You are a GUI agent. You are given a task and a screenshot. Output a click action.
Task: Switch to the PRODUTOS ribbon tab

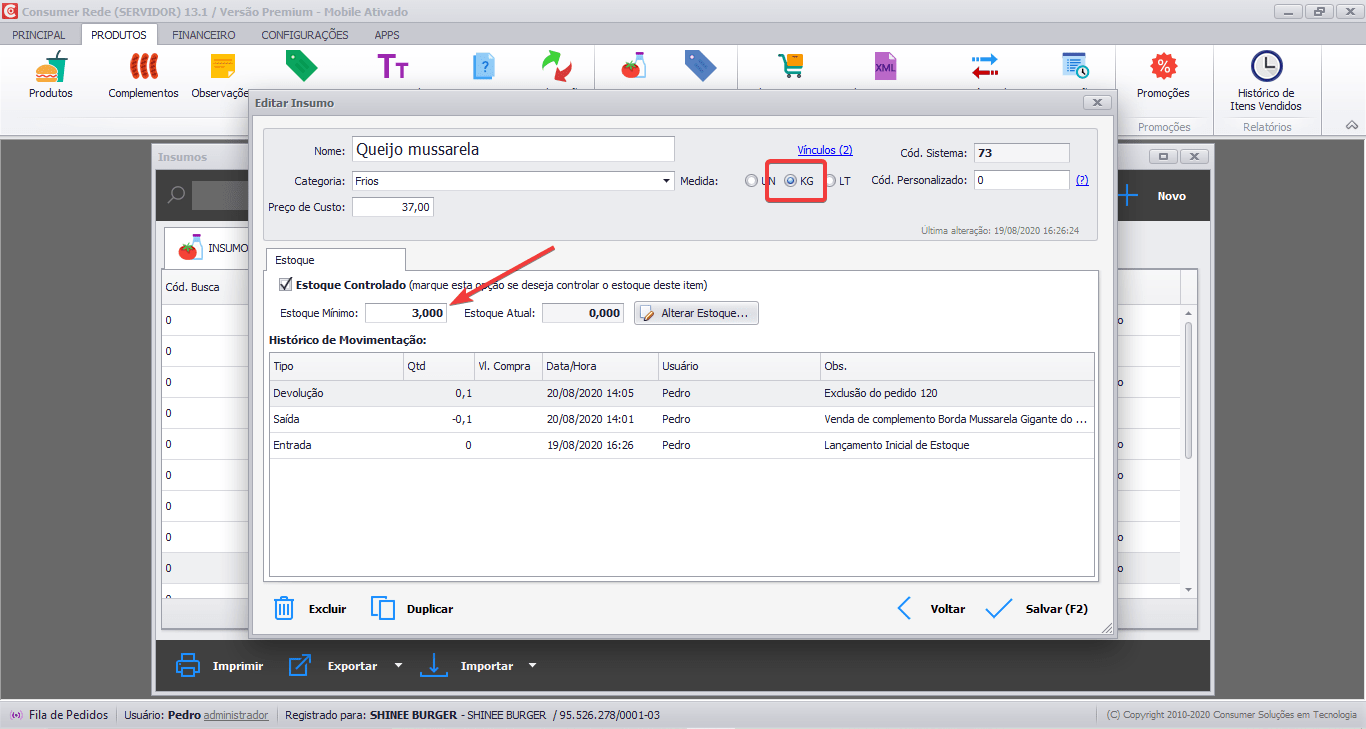[118, 35]
